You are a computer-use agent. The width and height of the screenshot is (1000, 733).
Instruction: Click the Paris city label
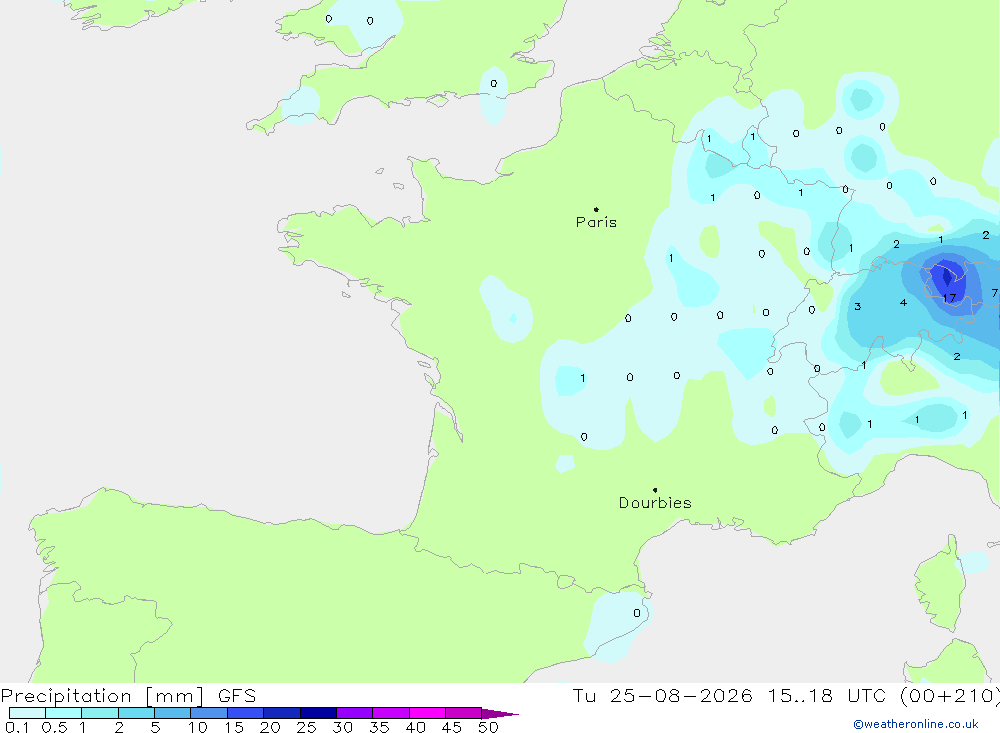pyautogui.click(x=596, y=222)
